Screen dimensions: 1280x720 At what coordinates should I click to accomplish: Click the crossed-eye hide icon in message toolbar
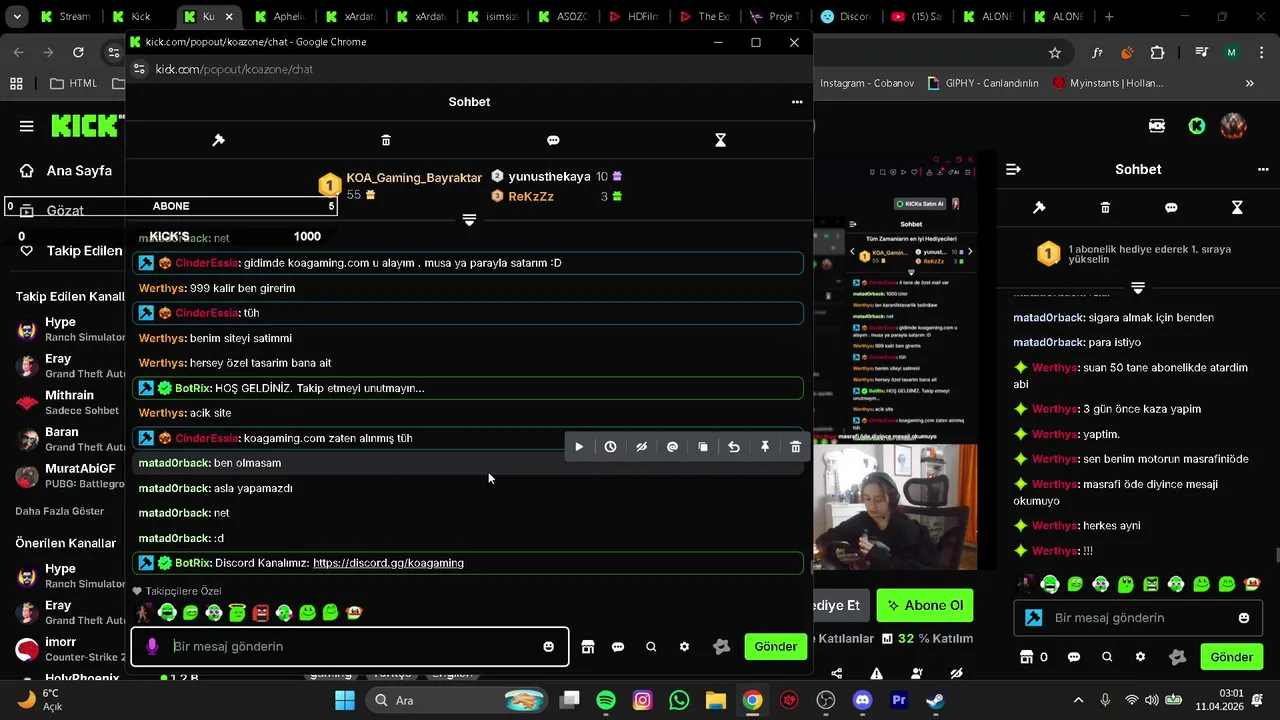click(641, 447)
